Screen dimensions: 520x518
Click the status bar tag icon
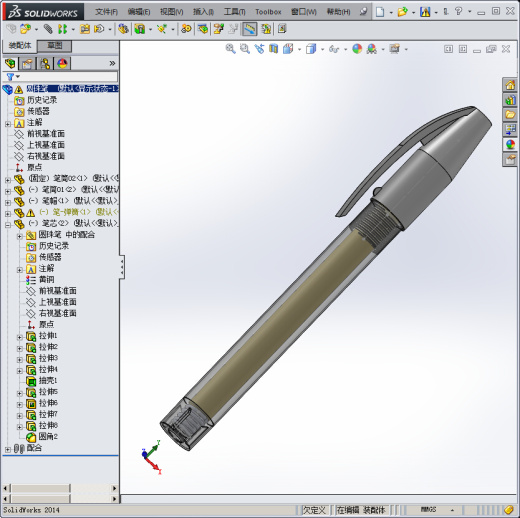509,510
